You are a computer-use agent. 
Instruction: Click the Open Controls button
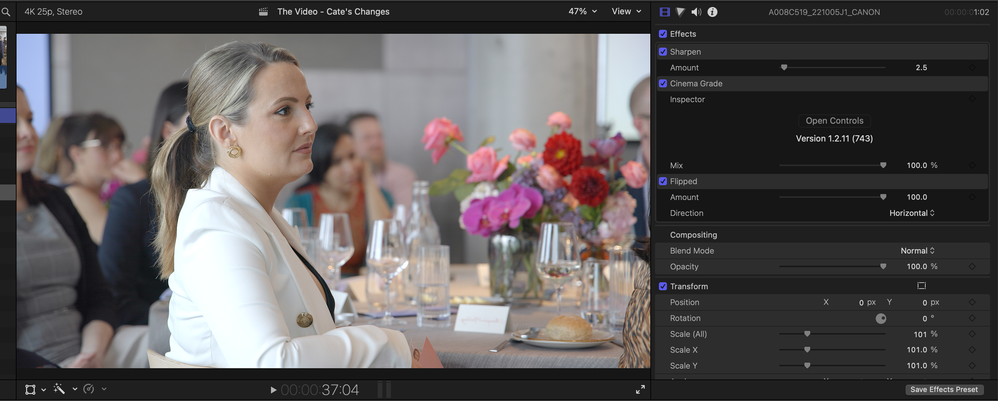(834, 121)
